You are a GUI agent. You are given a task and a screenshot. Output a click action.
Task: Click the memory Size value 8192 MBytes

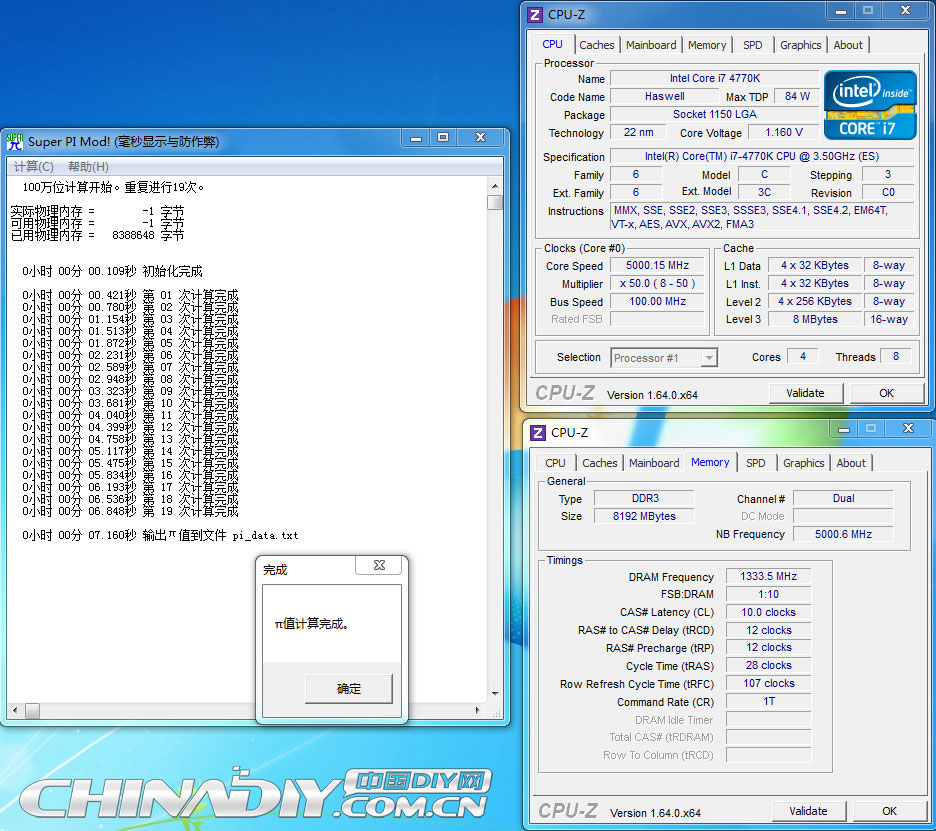pyautogui.click(x=645, y=516)
